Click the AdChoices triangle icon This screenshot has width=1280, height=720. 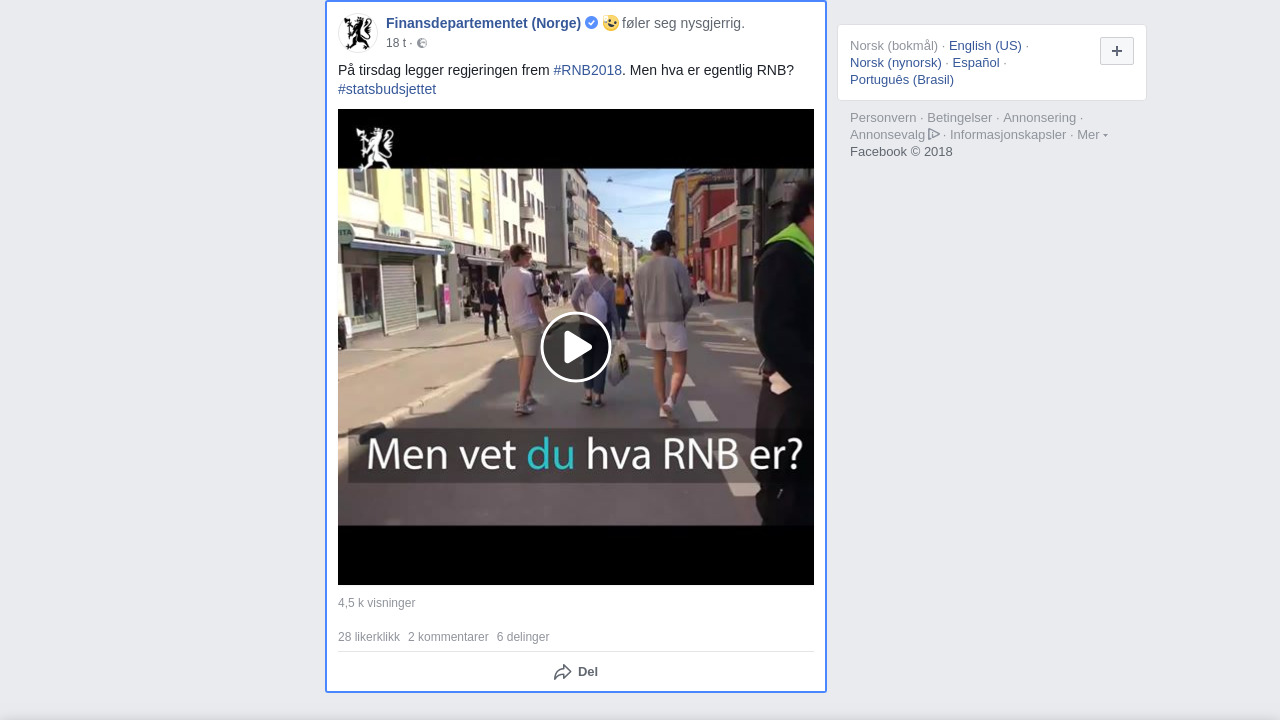tap(934, 134)
